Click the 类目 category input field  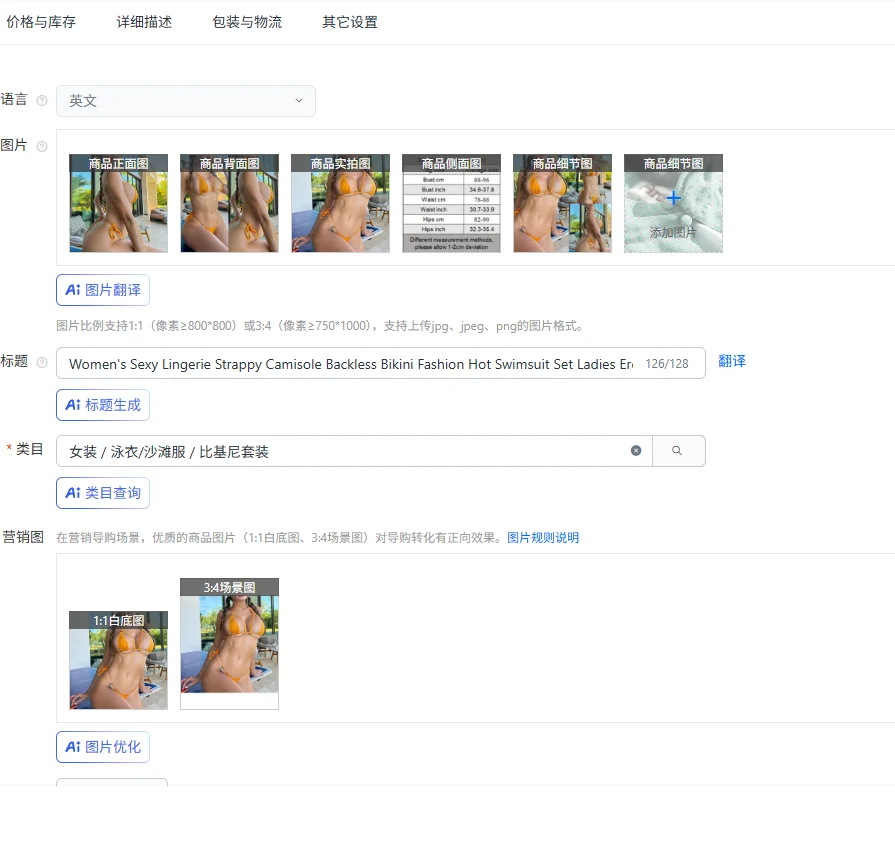pyautogui.click(x=354, y=451)
